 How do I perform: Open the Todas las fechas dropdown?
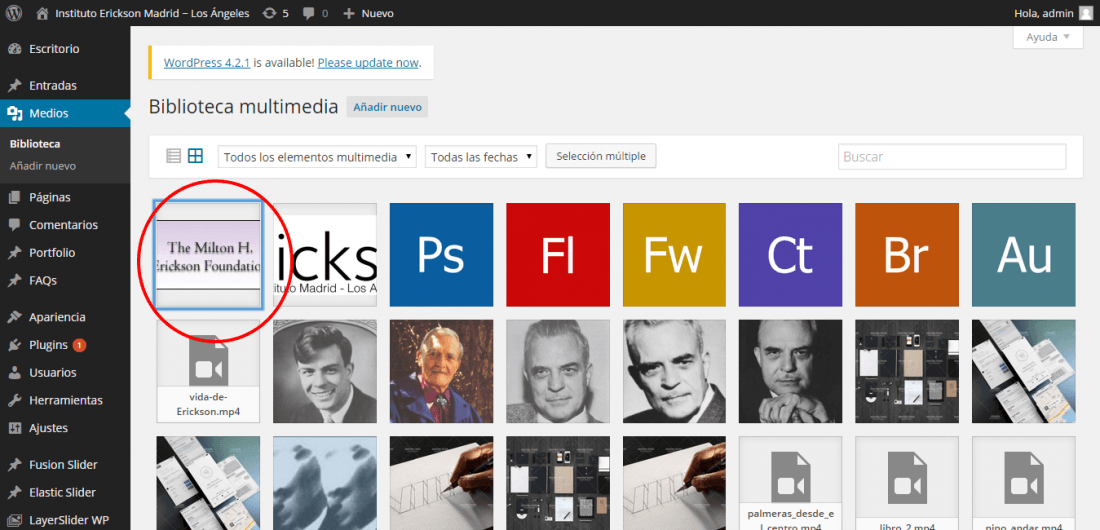click(x=481, y=157)
